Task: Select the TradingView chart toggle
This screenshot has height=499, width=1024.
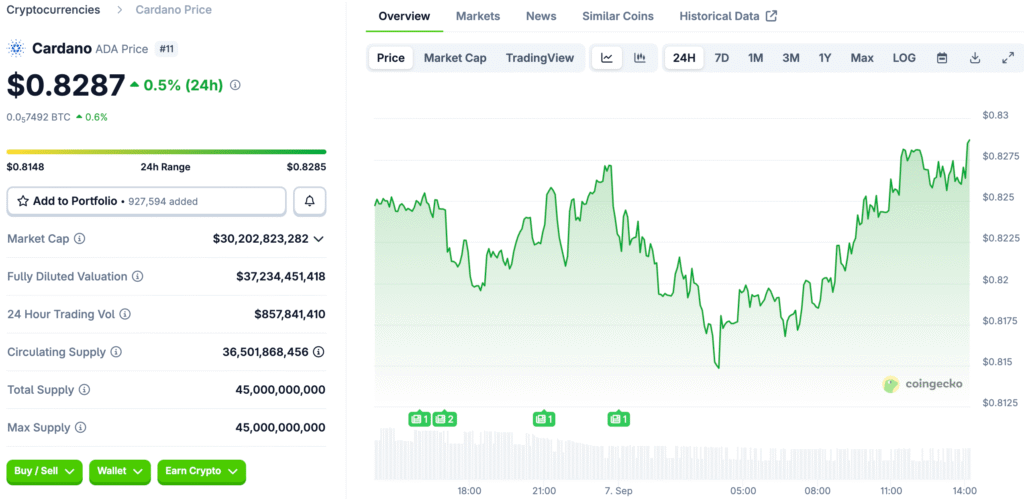Action: [540, 58]
